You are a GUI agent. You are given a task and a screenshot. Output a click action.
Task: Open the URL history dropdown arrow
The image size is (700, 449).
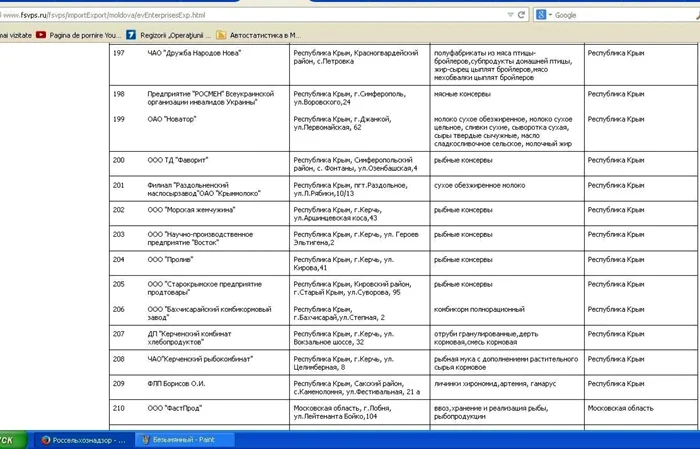click(x=510, y=15)
